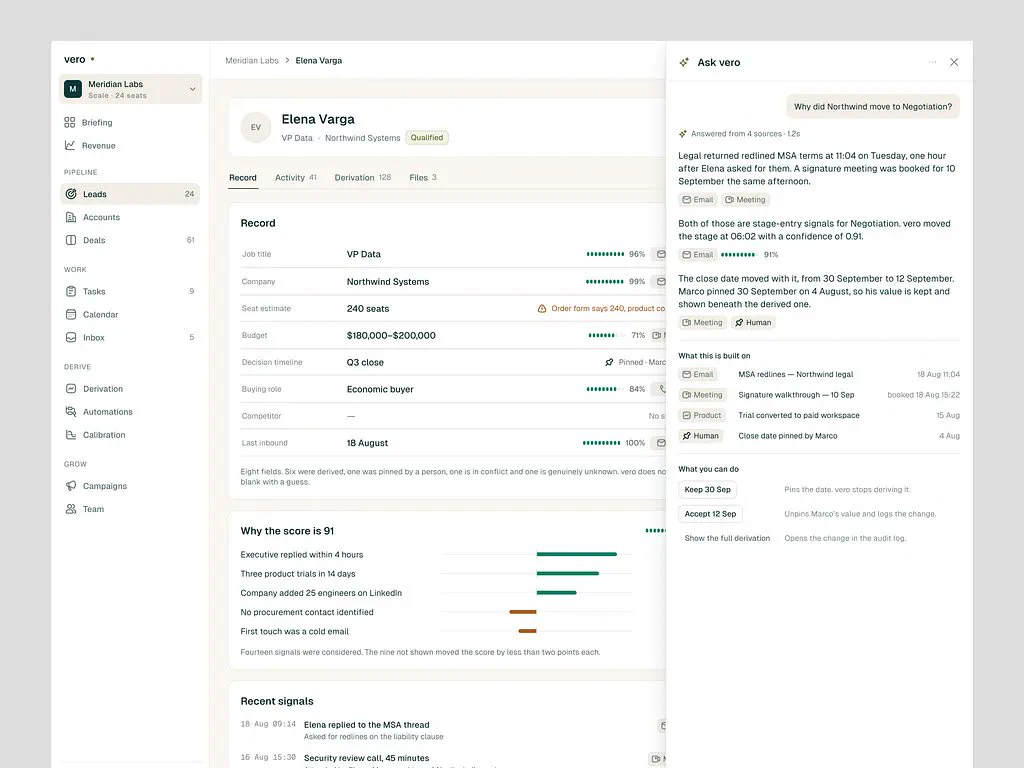Click the Revenue chart icon
Image resolution: width=1024 pixels, height=768 pixels.
(x=70, y=146)
